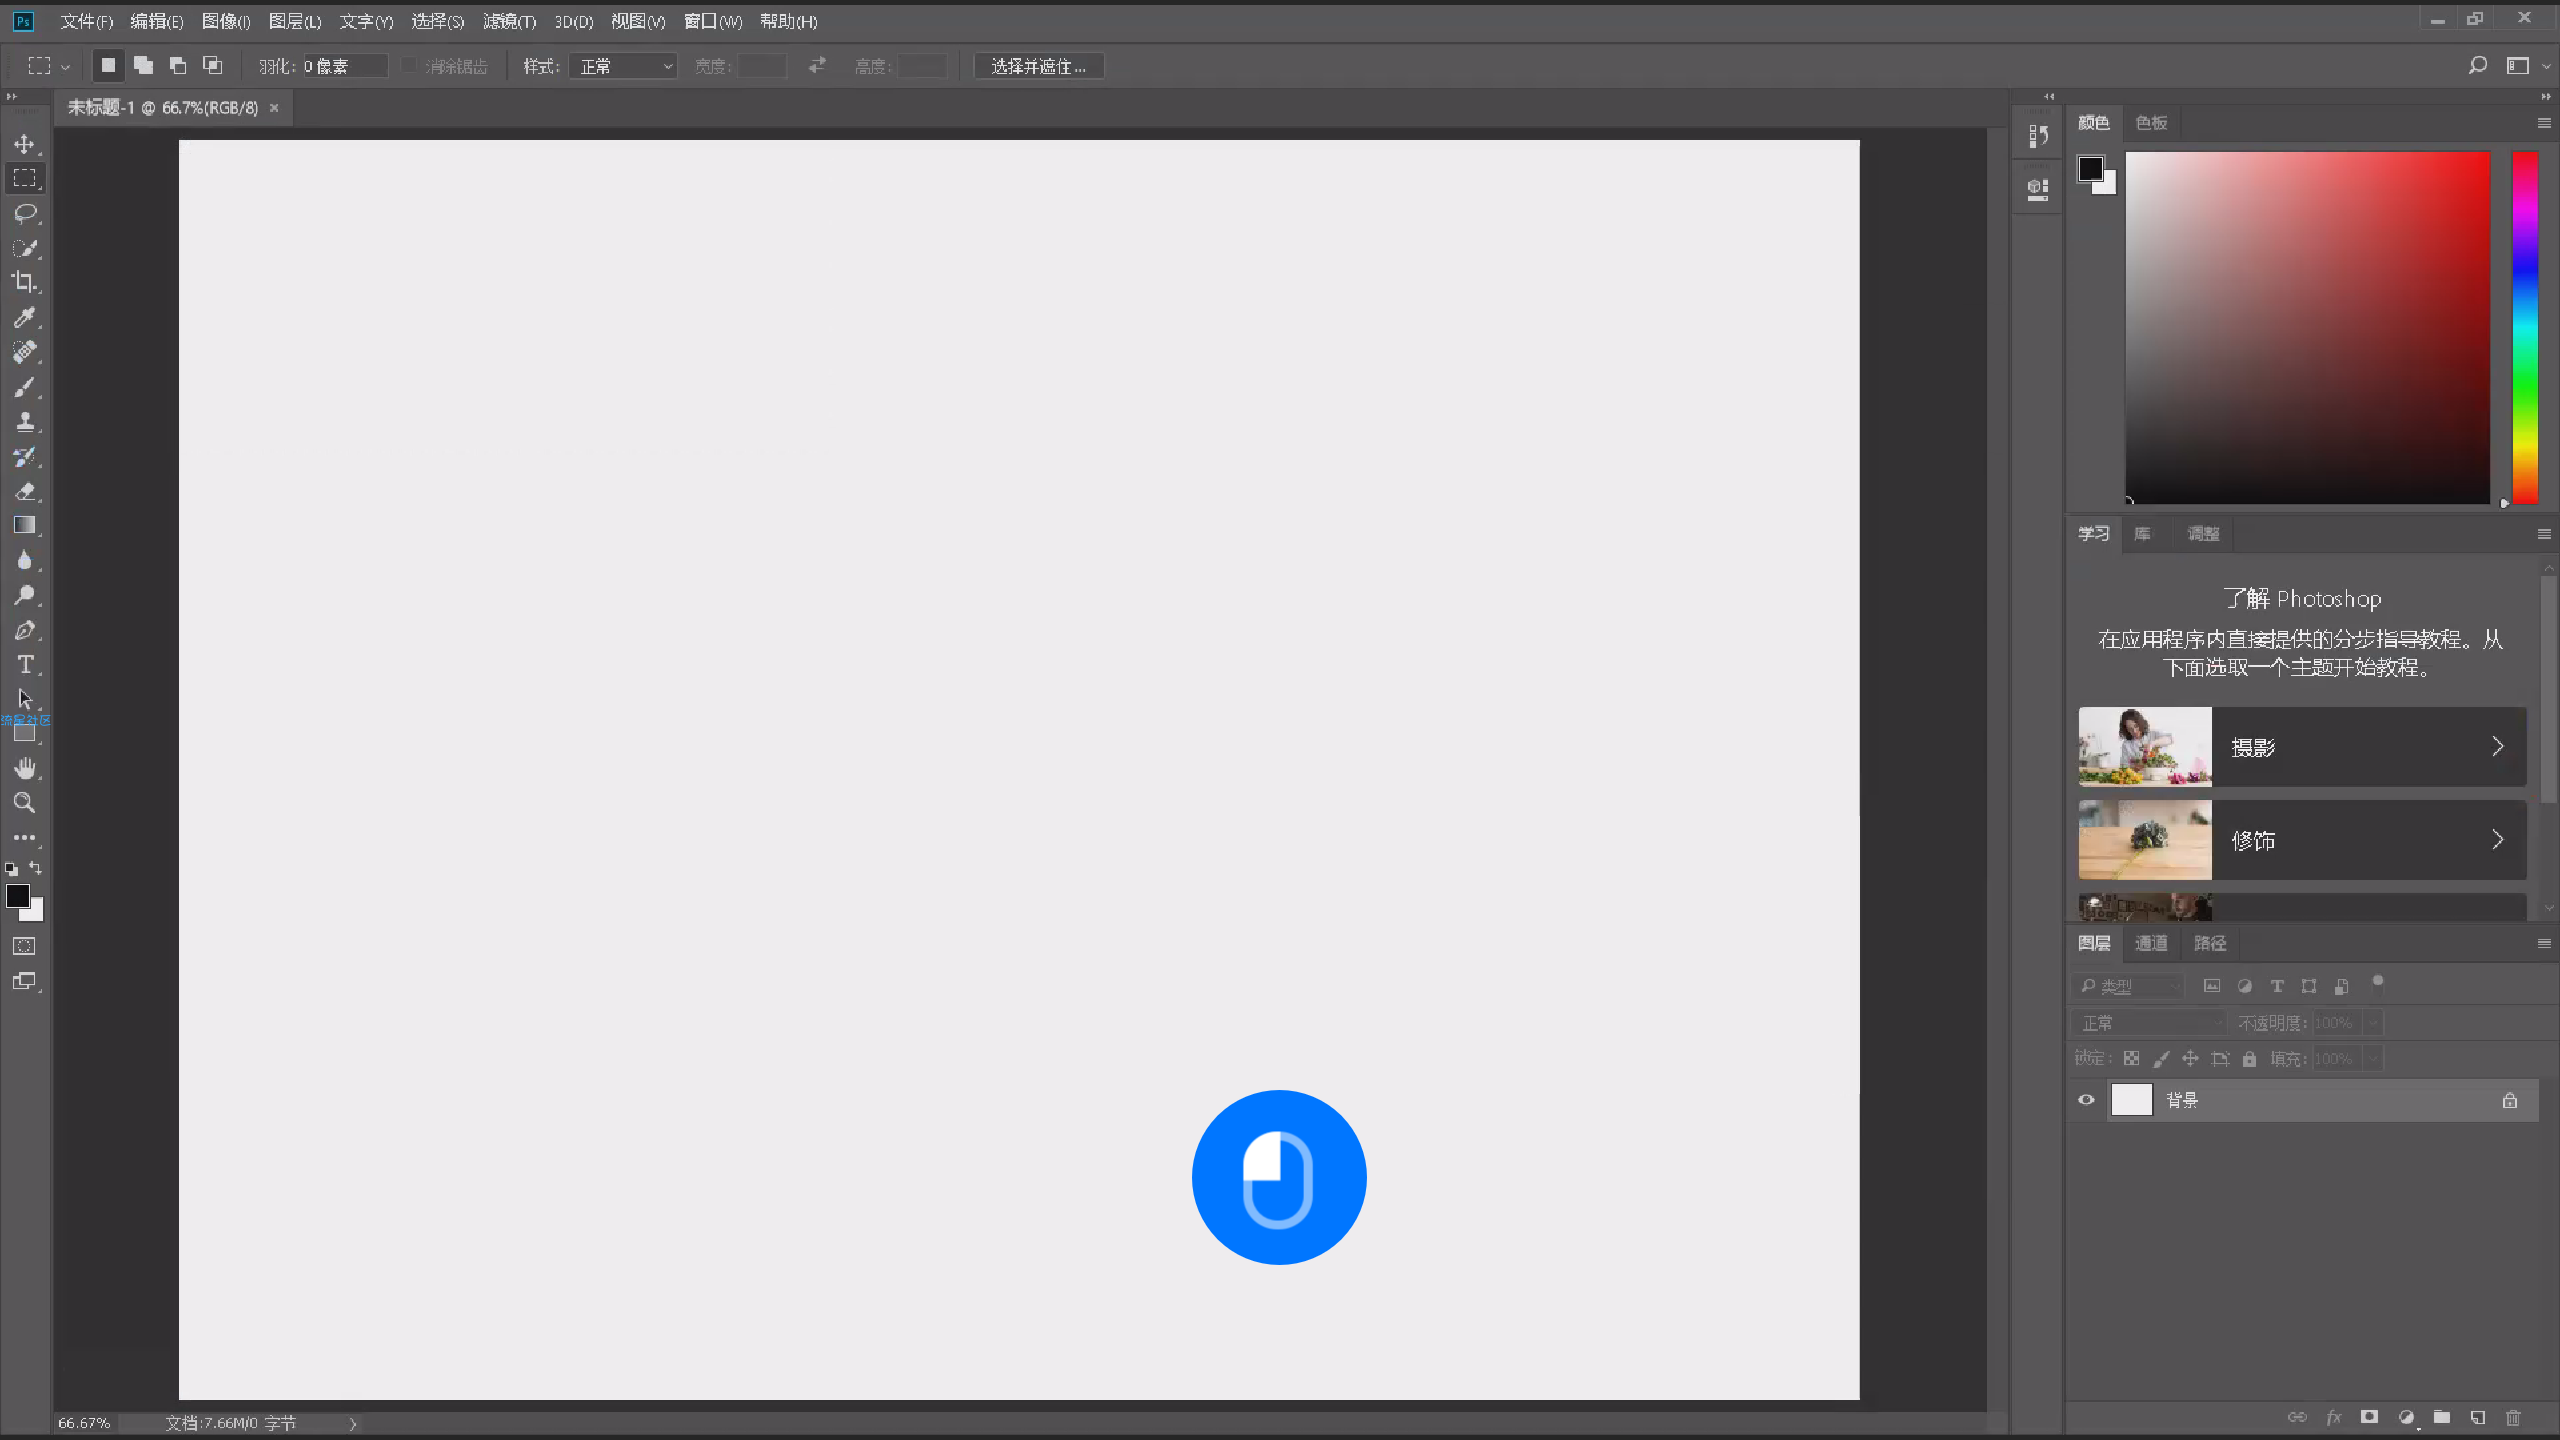
Task: Select the Type tool
Action: tap(25, 665)
